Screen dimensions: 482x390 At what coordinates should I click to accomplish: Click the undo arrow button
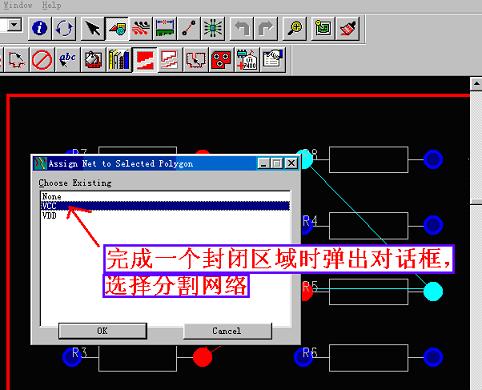point(242,28)
